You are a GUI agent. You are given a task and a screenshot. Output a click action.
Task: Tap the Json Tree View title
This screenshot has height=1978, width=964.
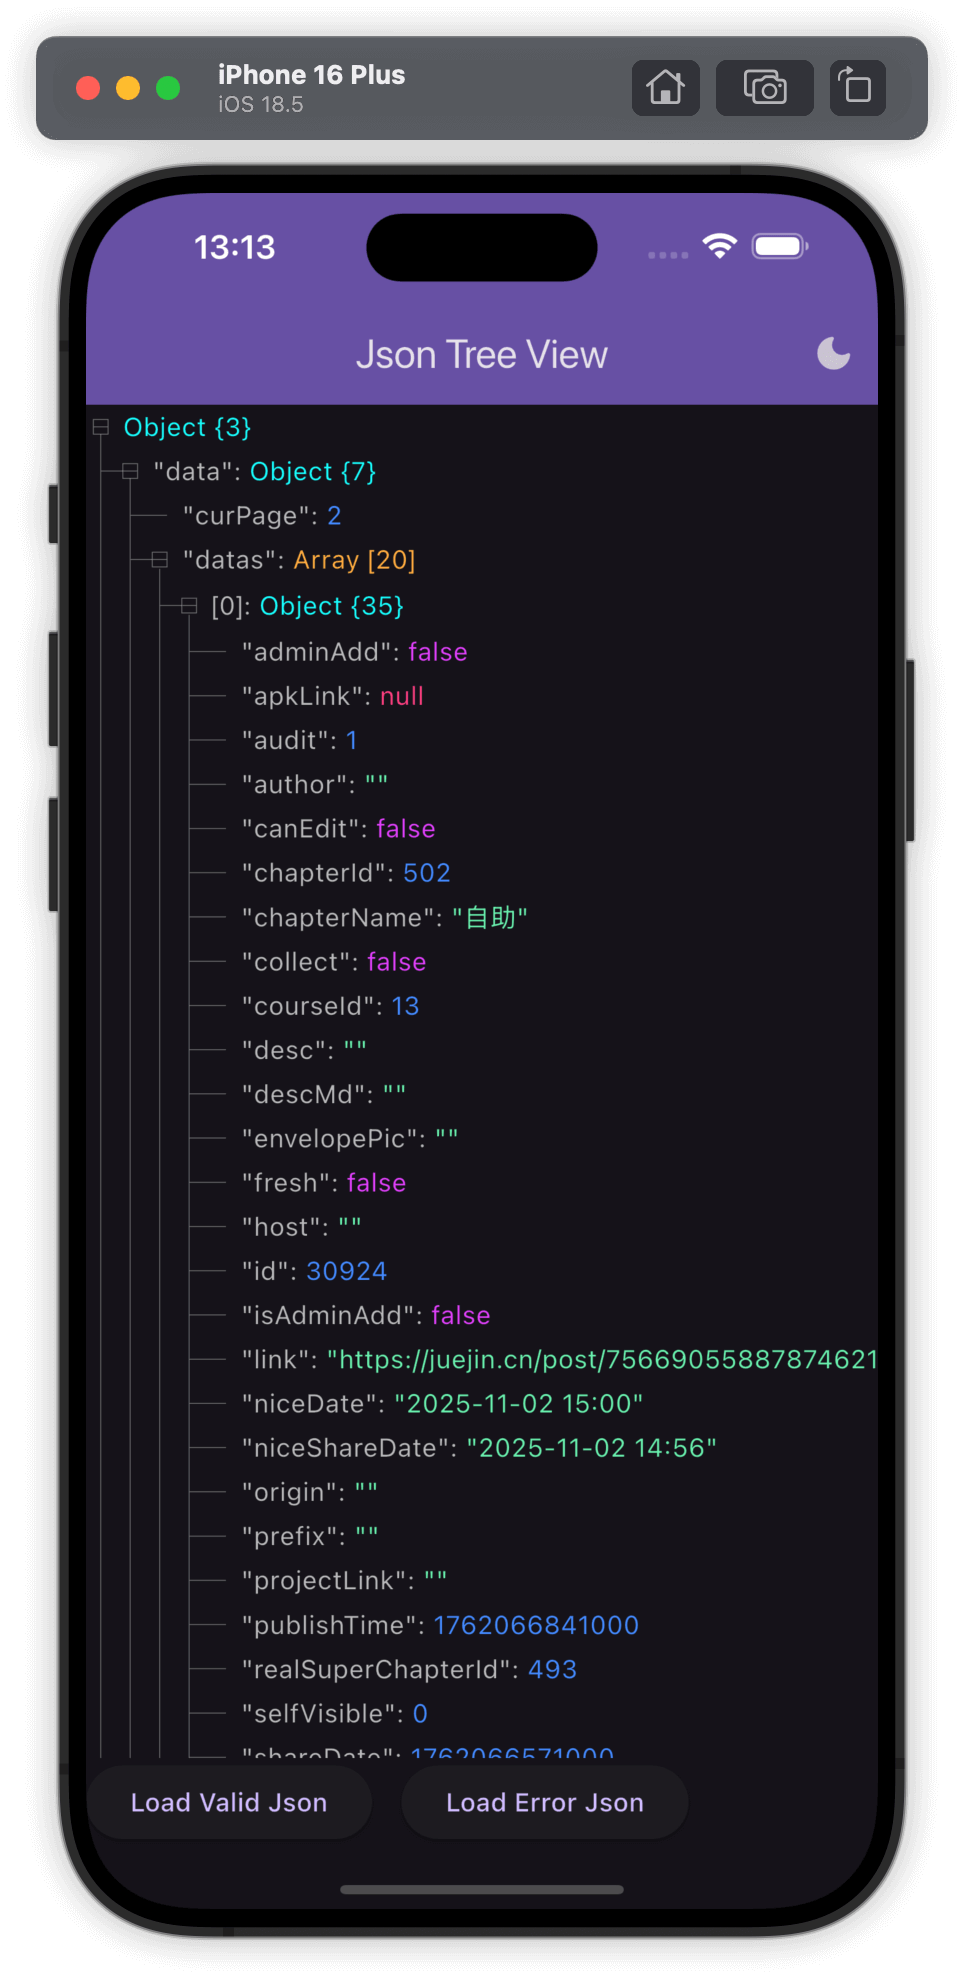pos(482,353)
